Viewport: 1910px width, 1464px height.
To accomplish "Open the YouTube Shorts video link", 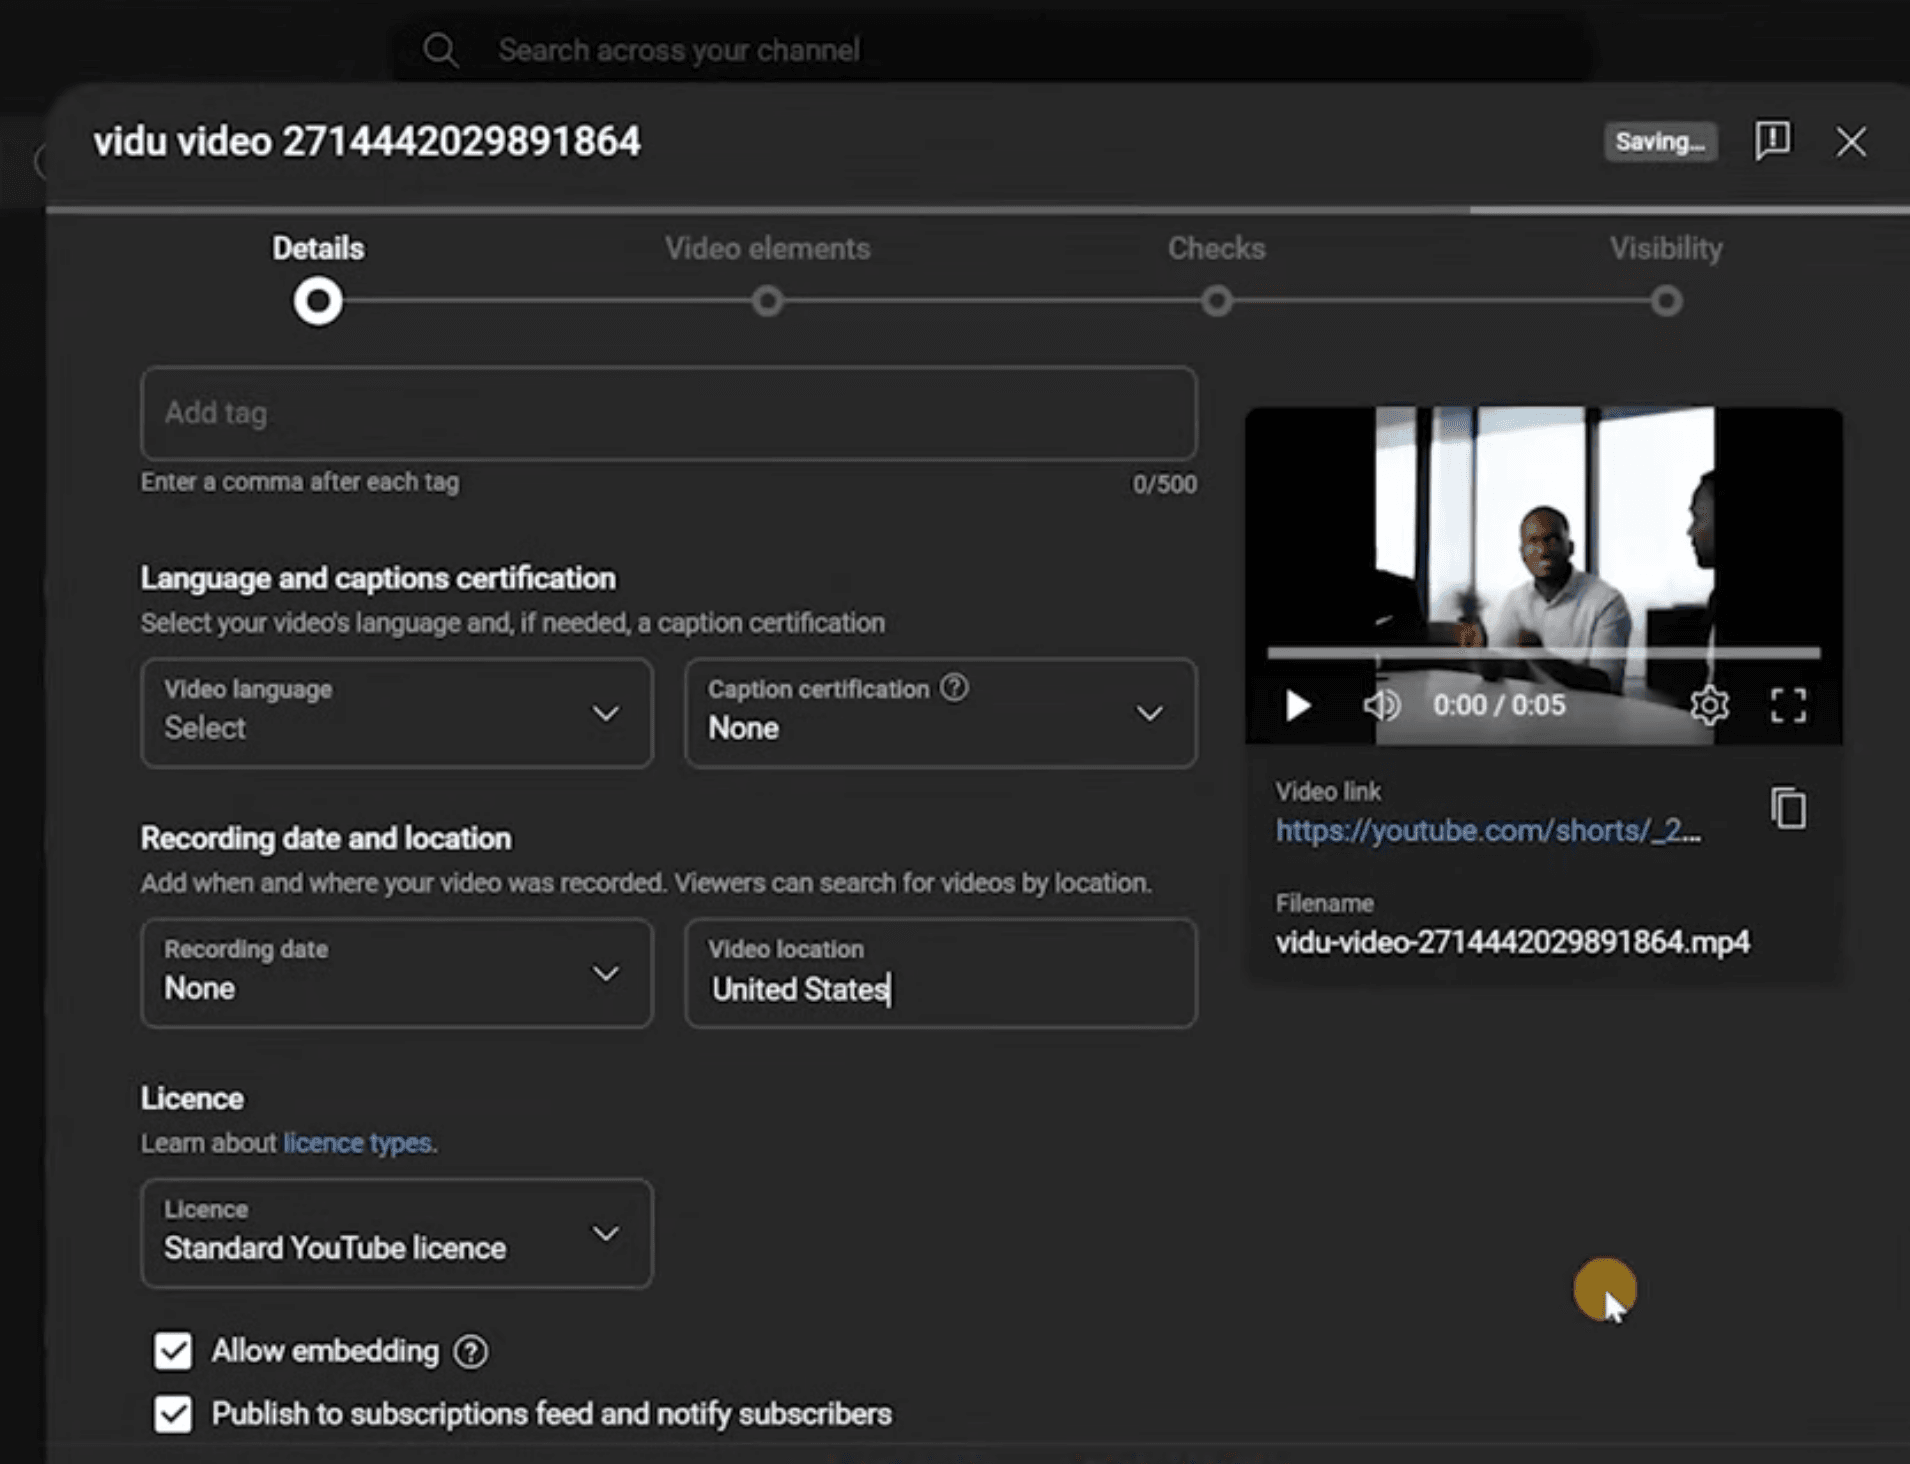I will point(1488,831).
